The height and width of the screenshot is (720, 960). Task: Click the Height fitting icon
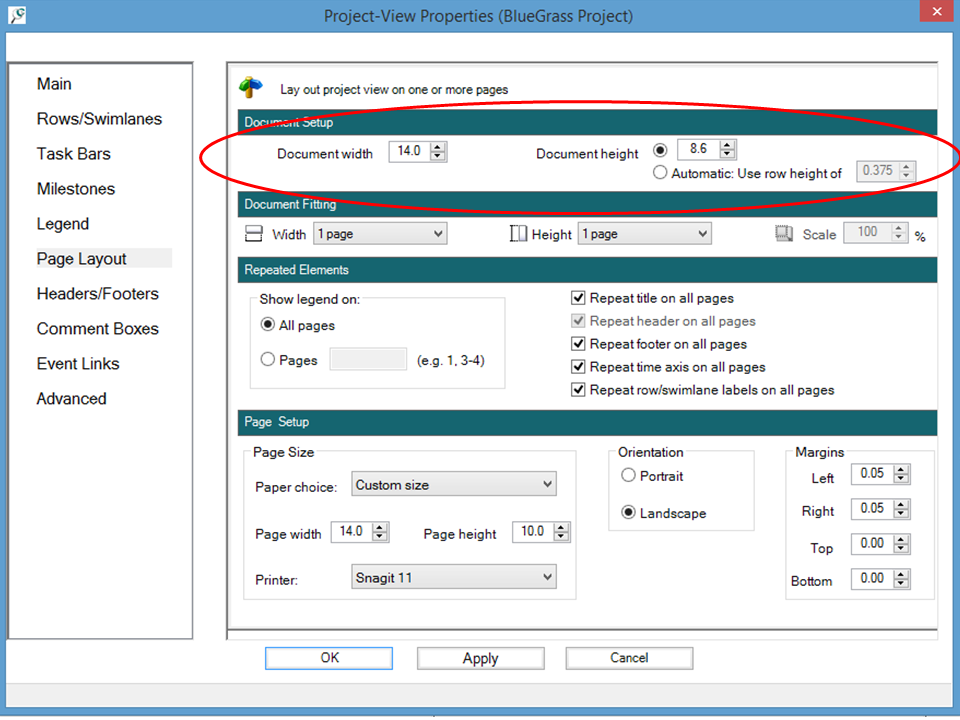[x=518, y=234]
